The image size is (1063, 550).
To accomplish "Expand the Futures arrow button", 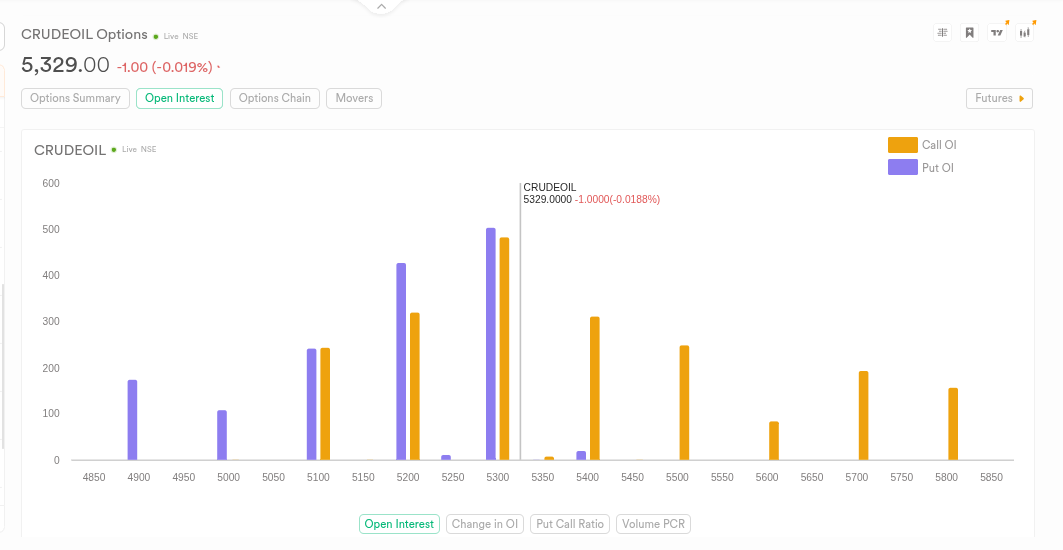I will (999, 98).
